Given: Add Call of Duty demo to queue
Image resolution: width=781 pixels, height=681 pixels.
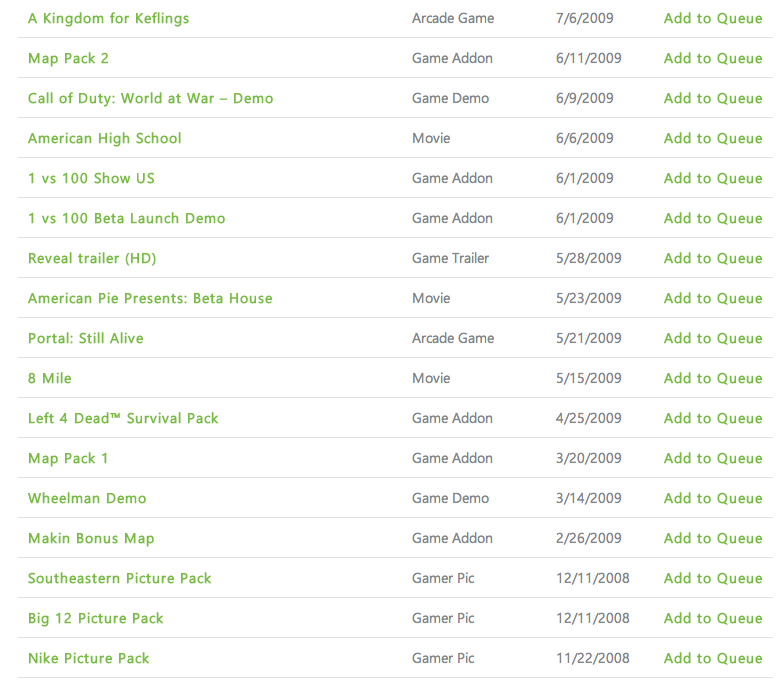Looking at the screenshot, I should (x=713, y=98).
